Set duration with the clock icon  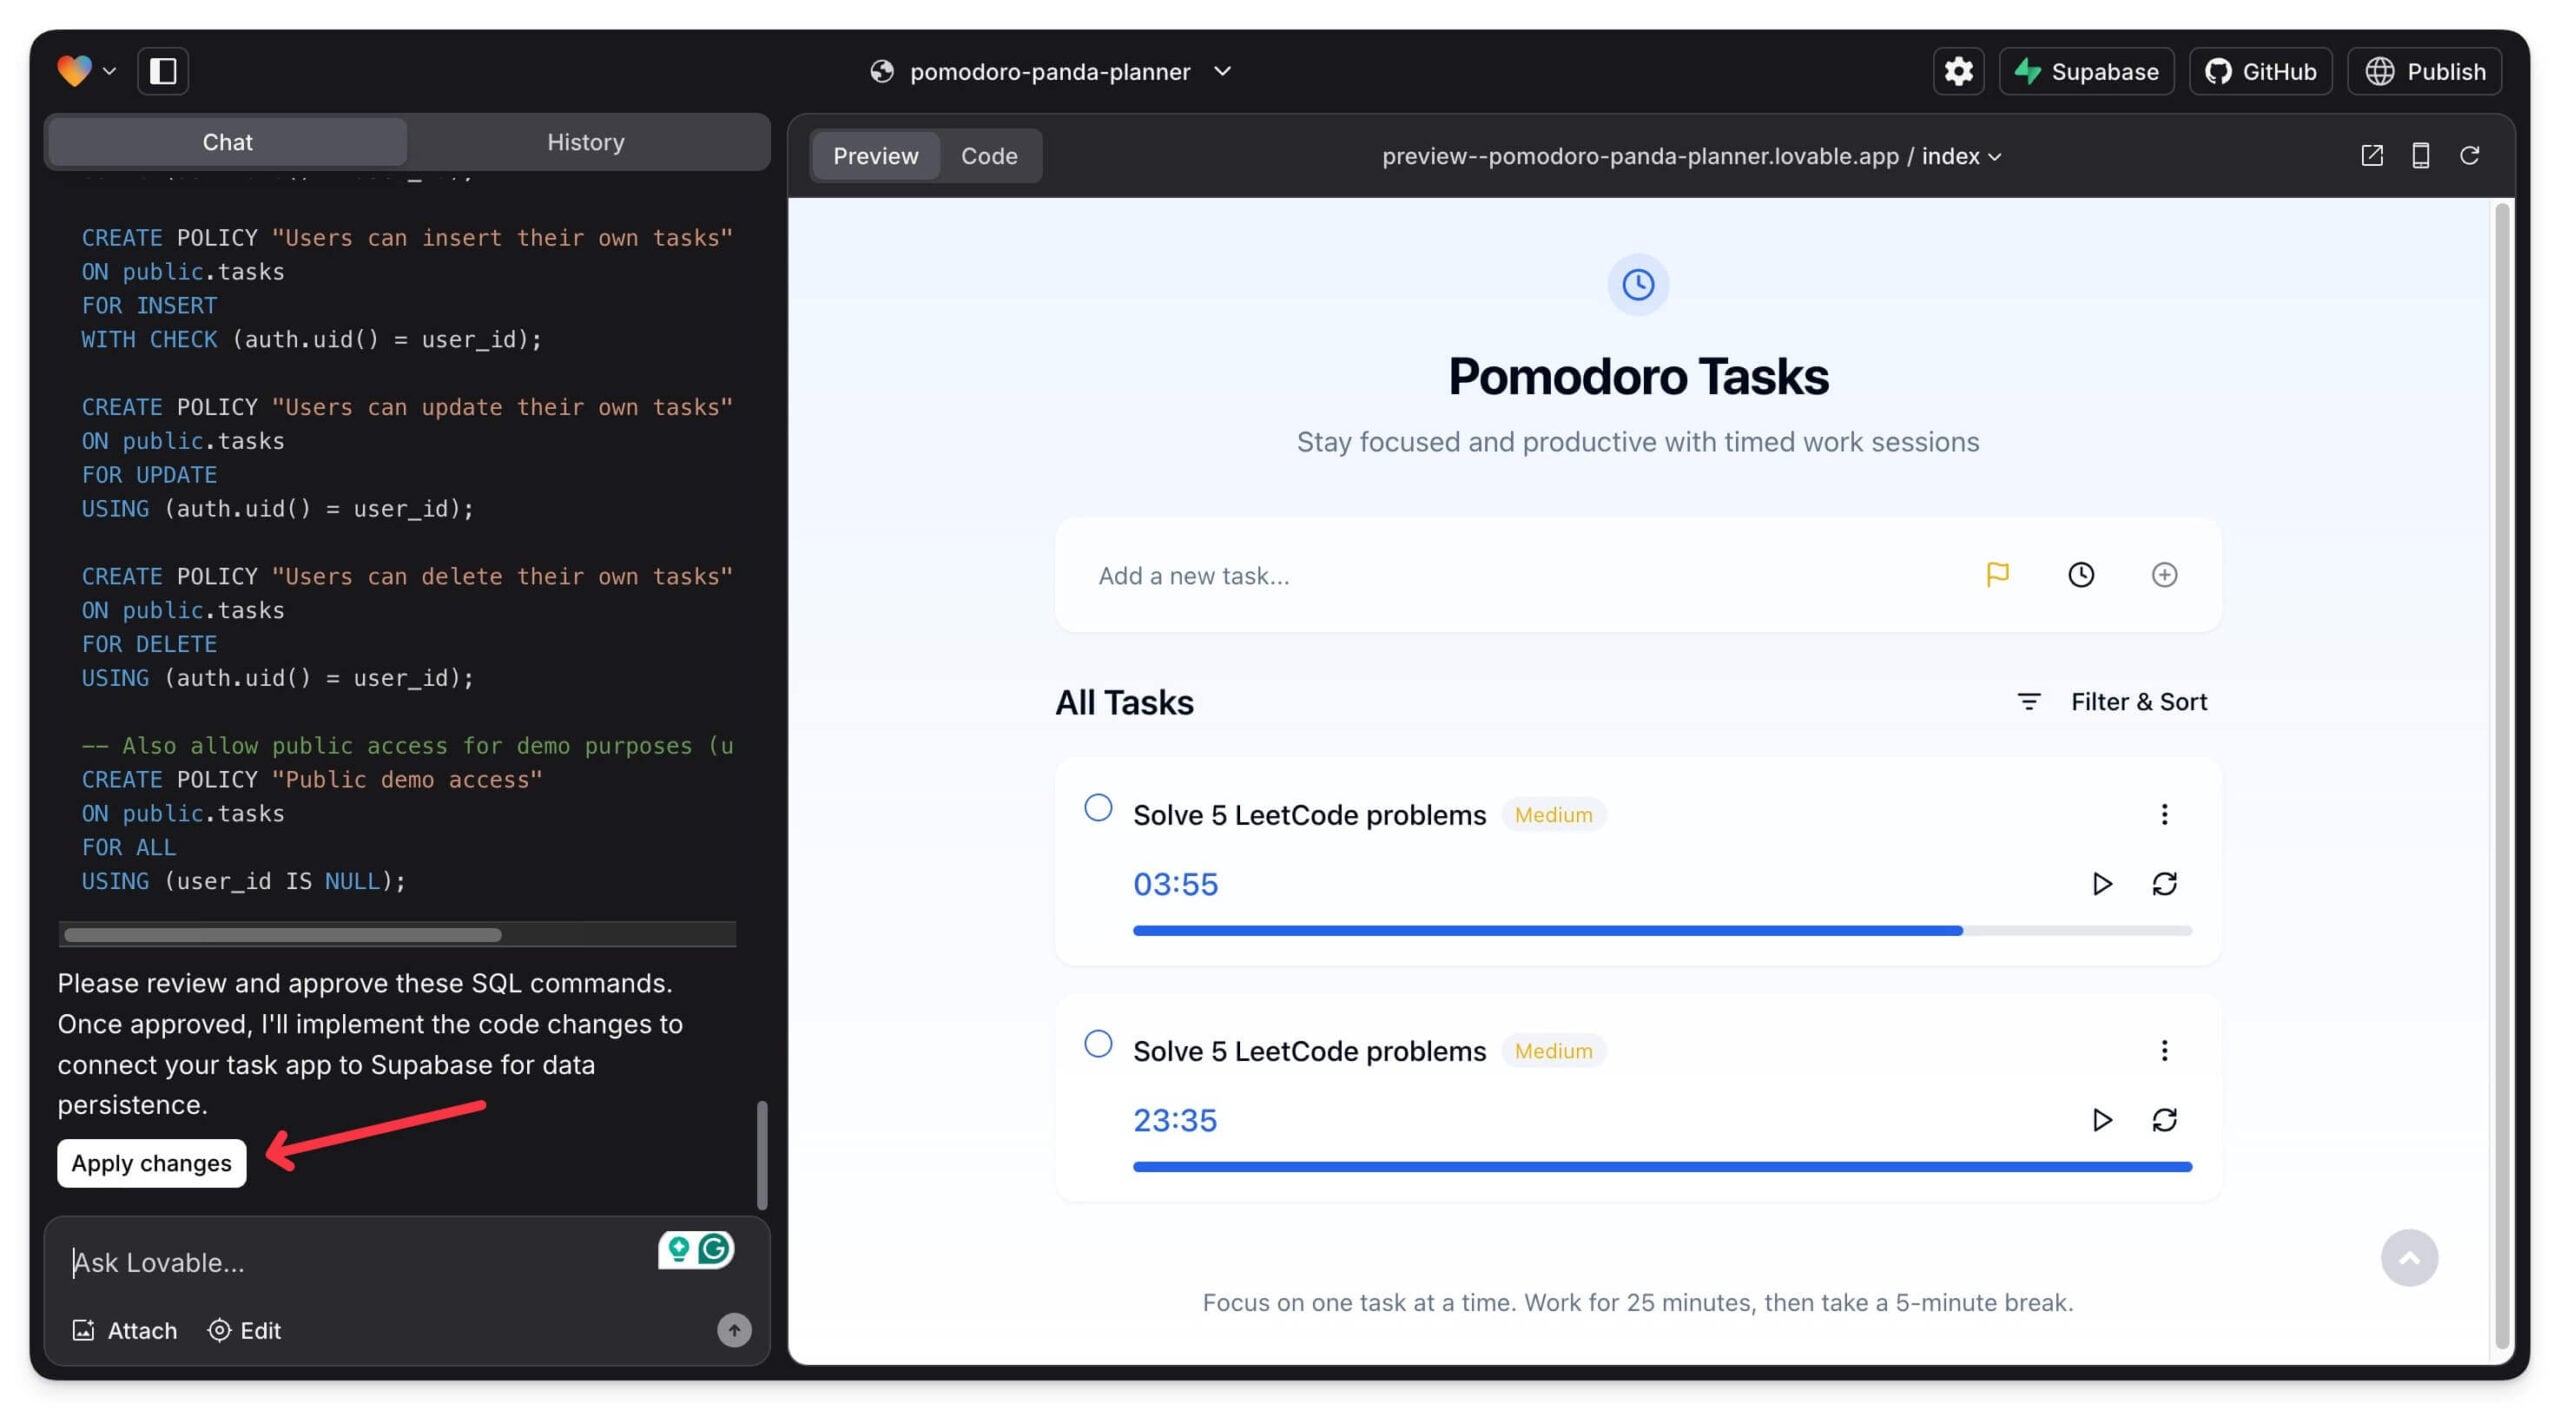pyautogui.click(x=2081, y=574)
